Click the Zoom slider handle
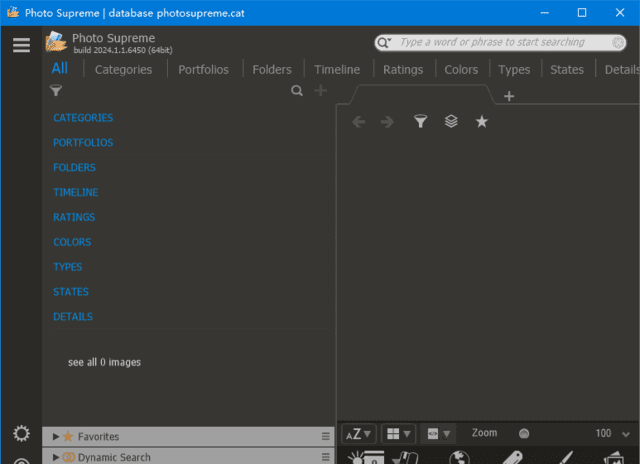The image size is (640, 464). tap(524, 433)
